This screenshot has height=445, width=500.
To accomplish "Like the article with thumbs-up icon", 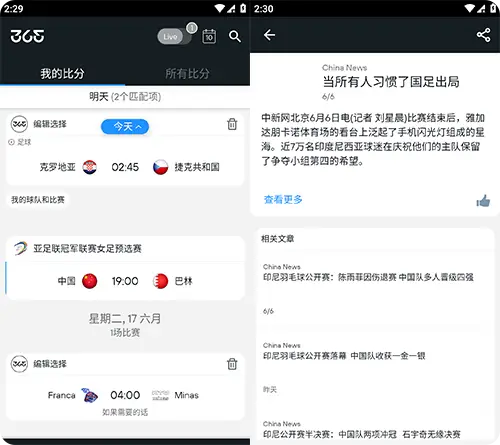I will click(483, 201).
